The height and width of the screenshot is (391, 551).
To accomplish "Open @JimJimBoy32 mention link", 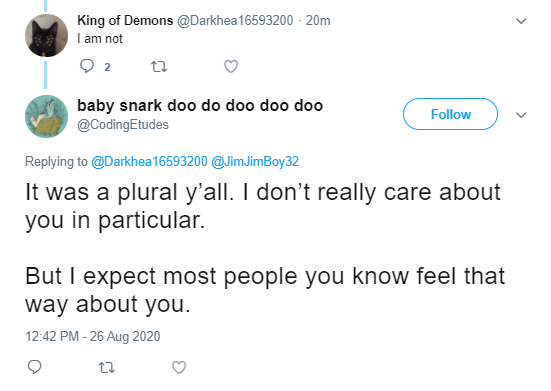I will (255, 162).
